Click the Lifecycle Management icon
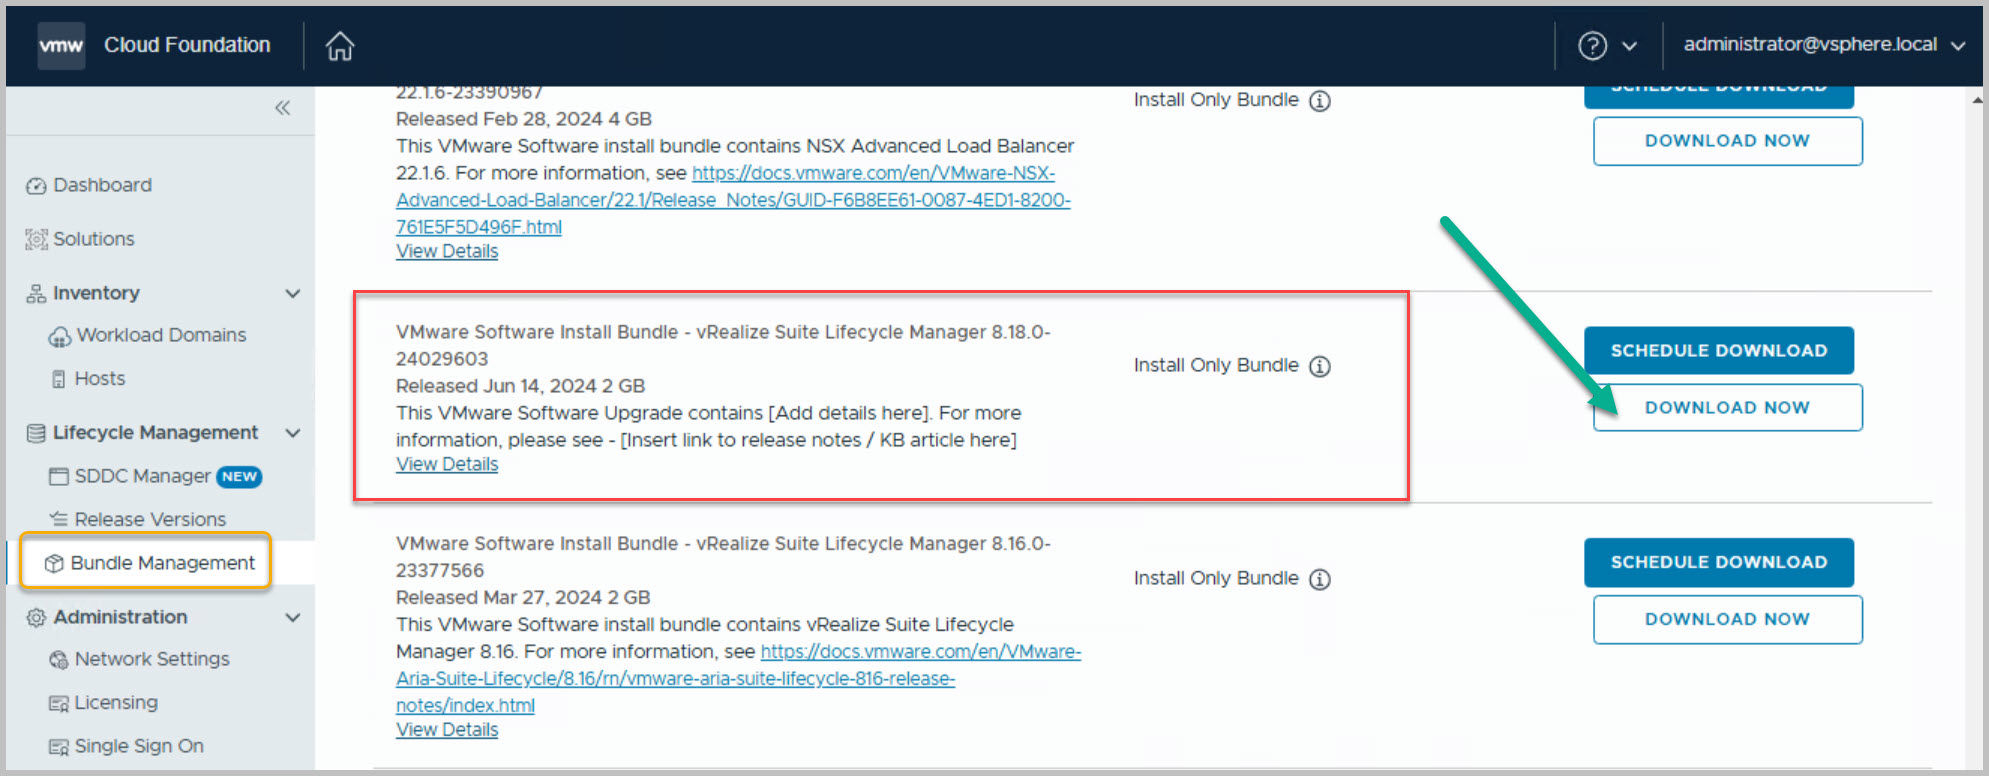Viewport: 1989px width, 776px height. click(x=36, y=433)
